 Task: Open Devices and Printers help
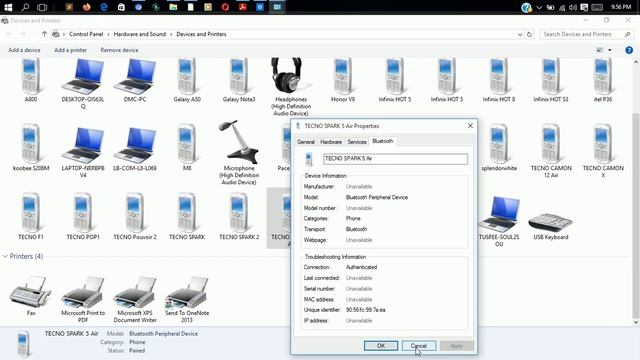tap(629, 50)
